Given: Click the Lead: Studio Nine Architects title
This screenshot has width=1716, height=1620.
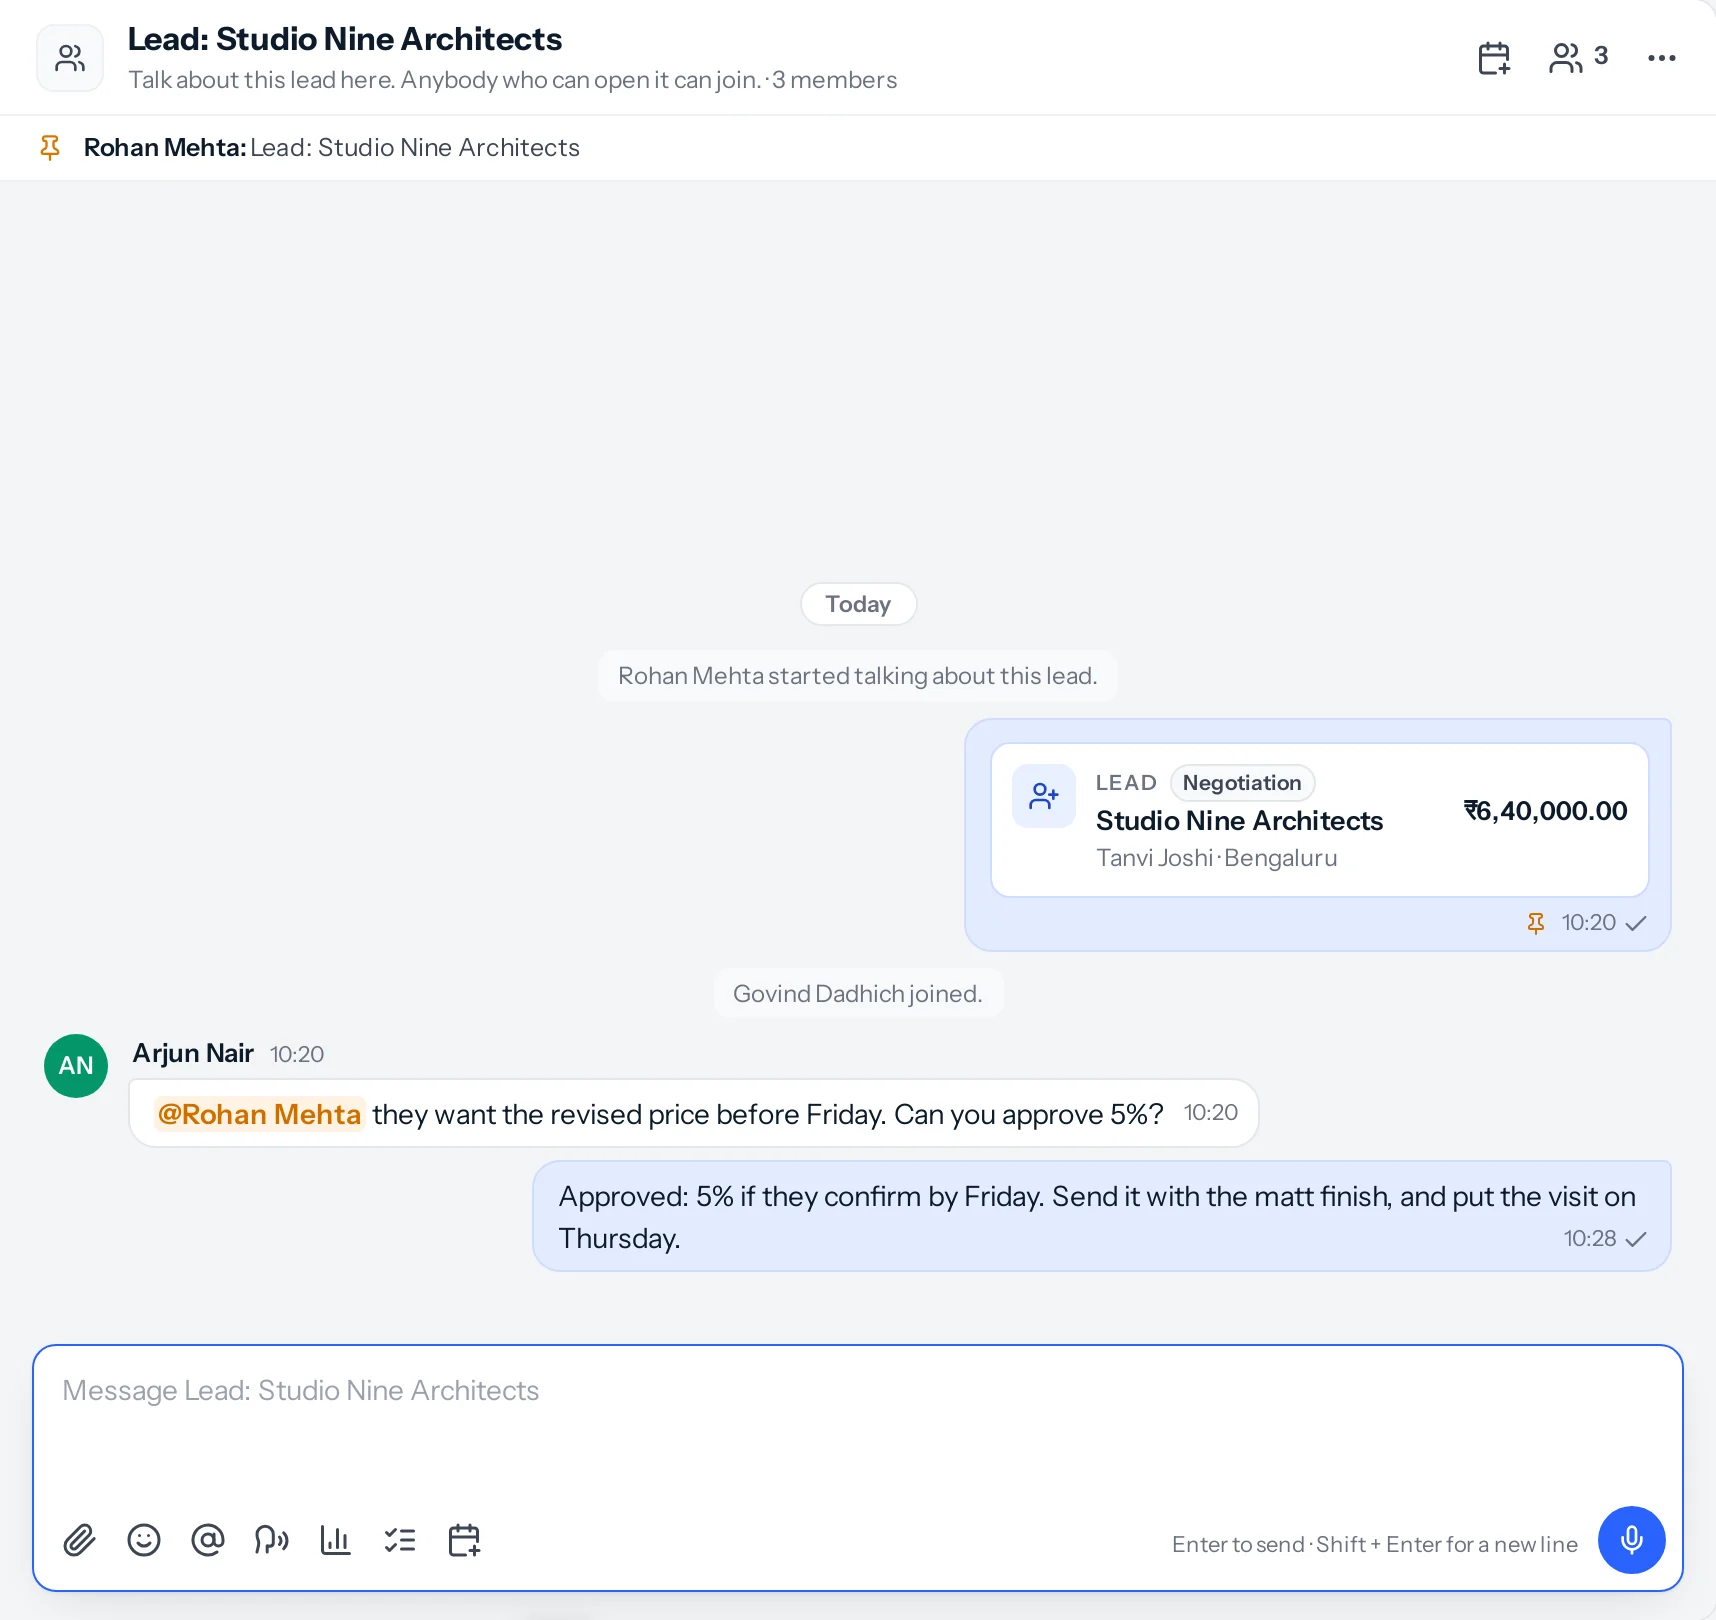Looking at the screenshot, I should point(345,39).
